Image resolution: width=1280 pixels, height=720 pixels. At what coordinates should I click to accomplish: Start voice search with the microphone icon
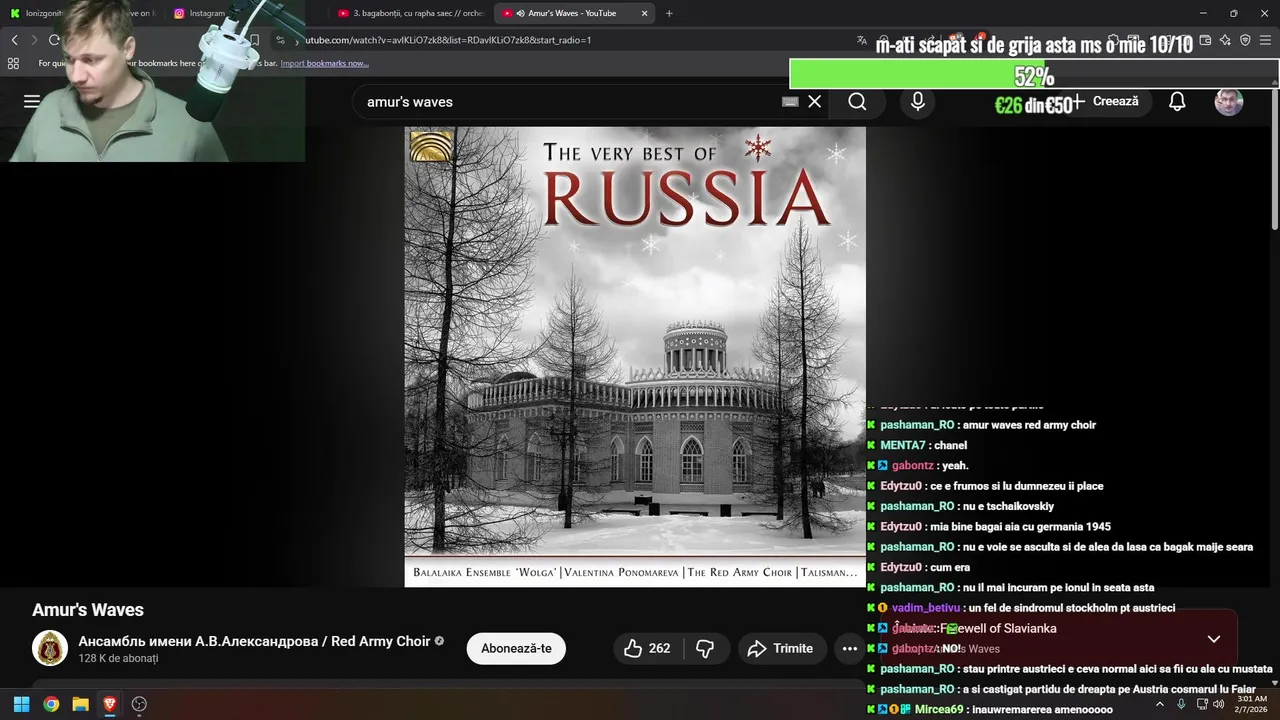click(x=918, y=101)
